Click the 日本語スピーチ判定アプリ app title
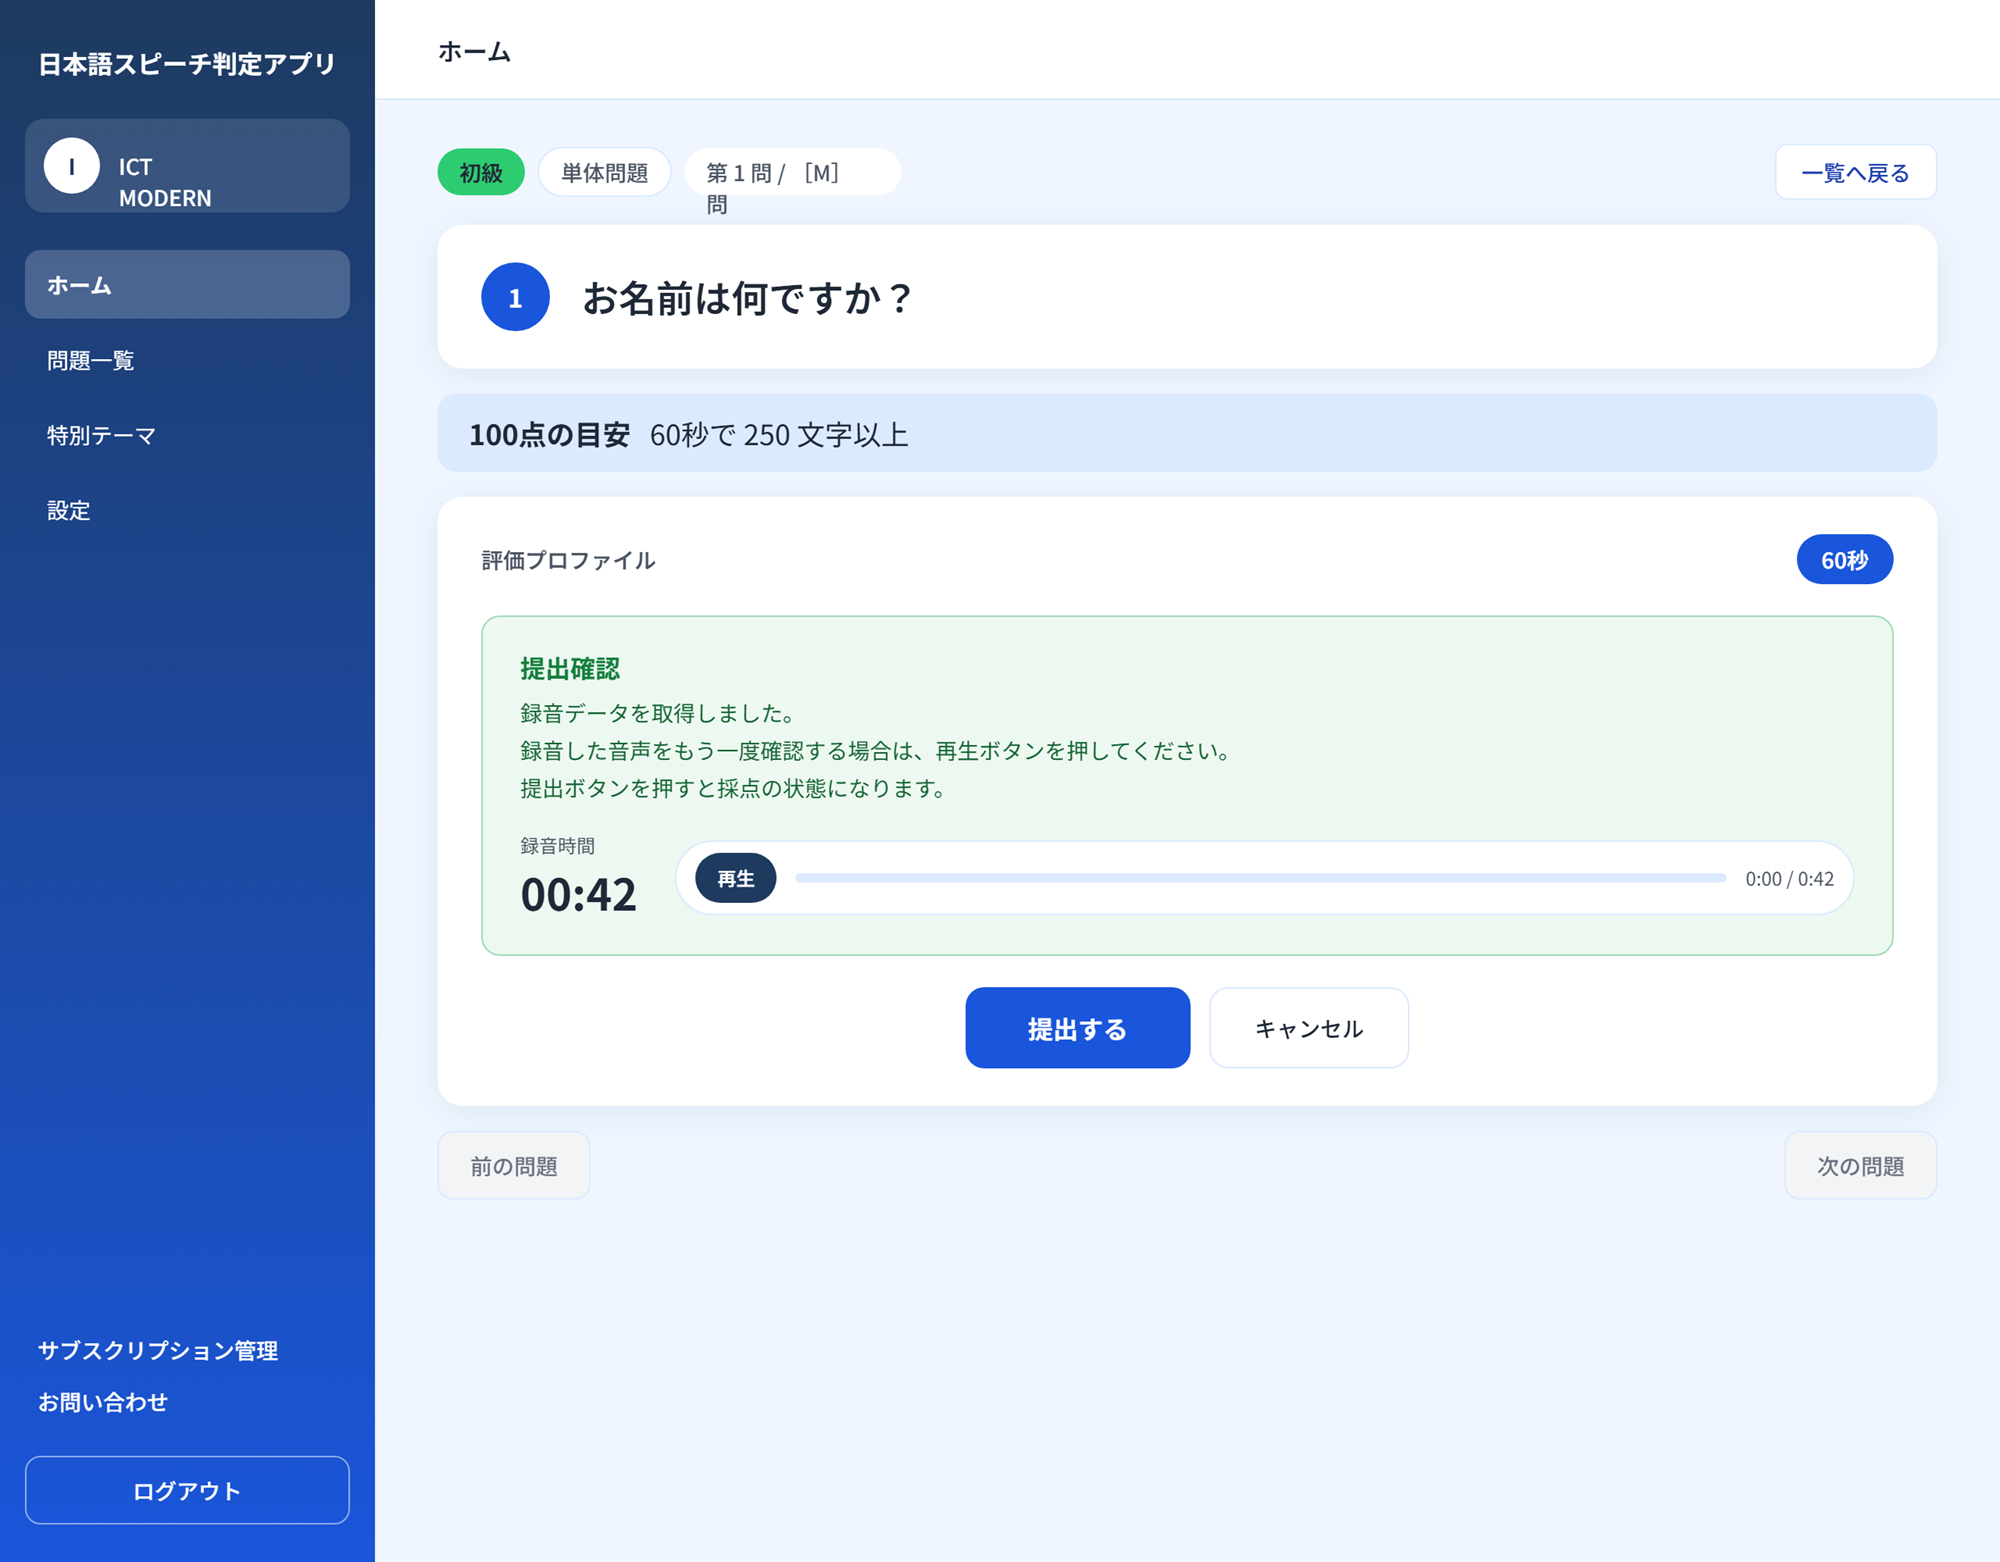 pyautogui.click(x=187, y=64)
